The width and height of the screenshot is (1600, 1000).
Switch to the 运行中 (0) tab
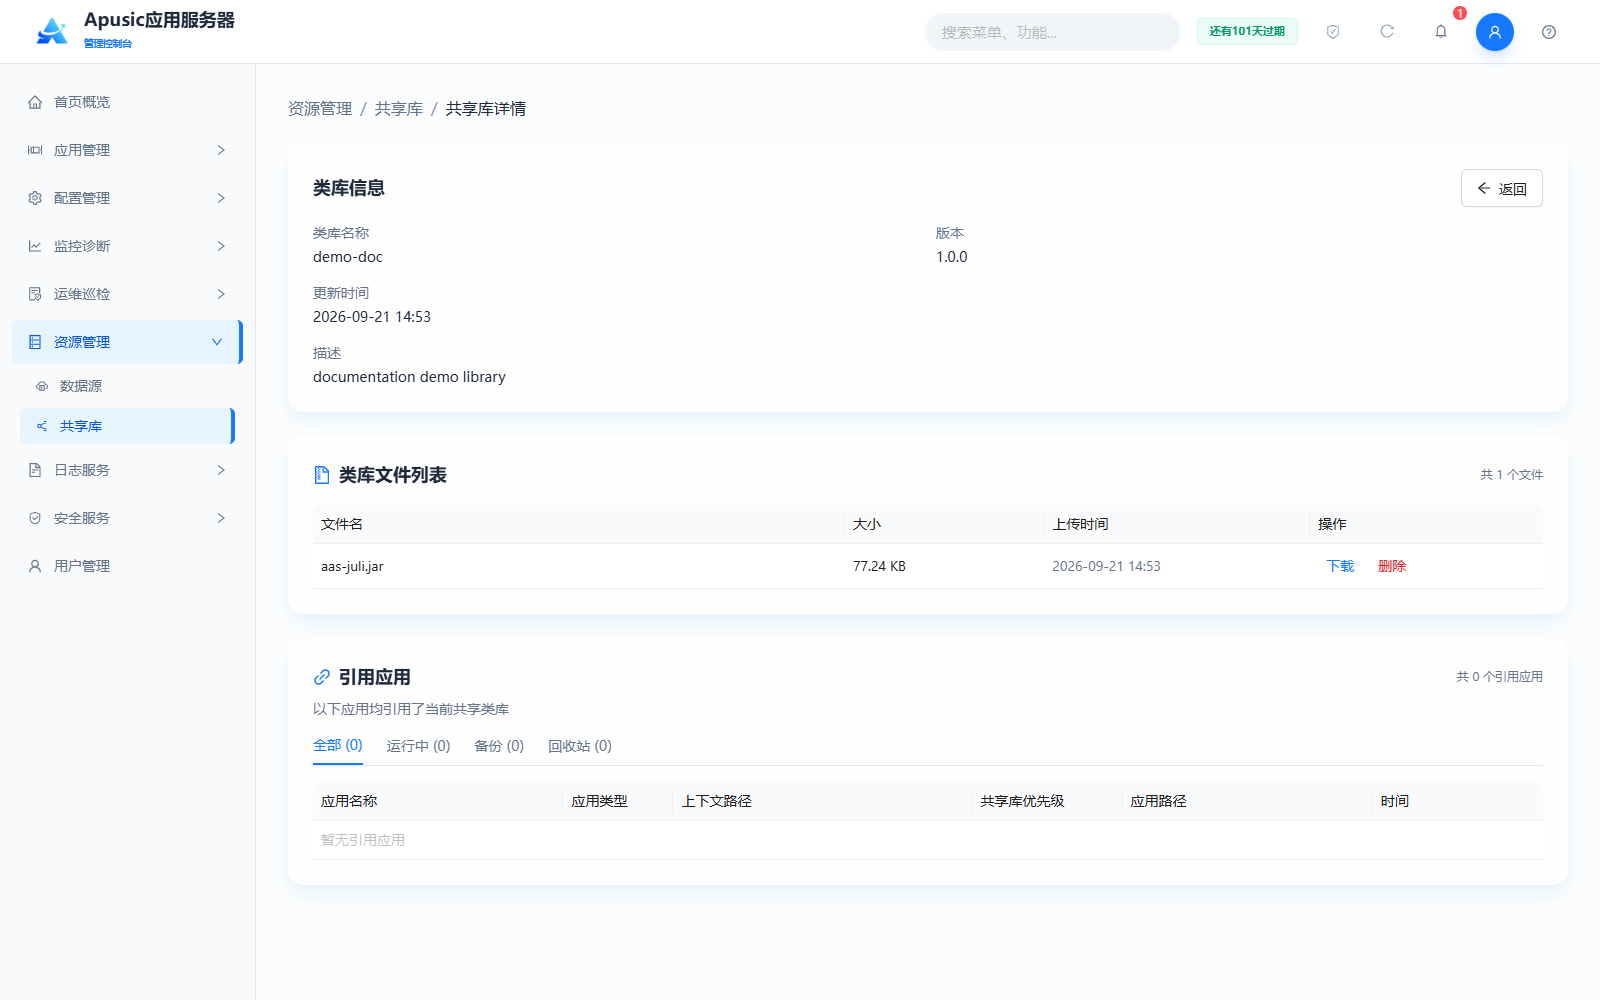coord(418,746)
